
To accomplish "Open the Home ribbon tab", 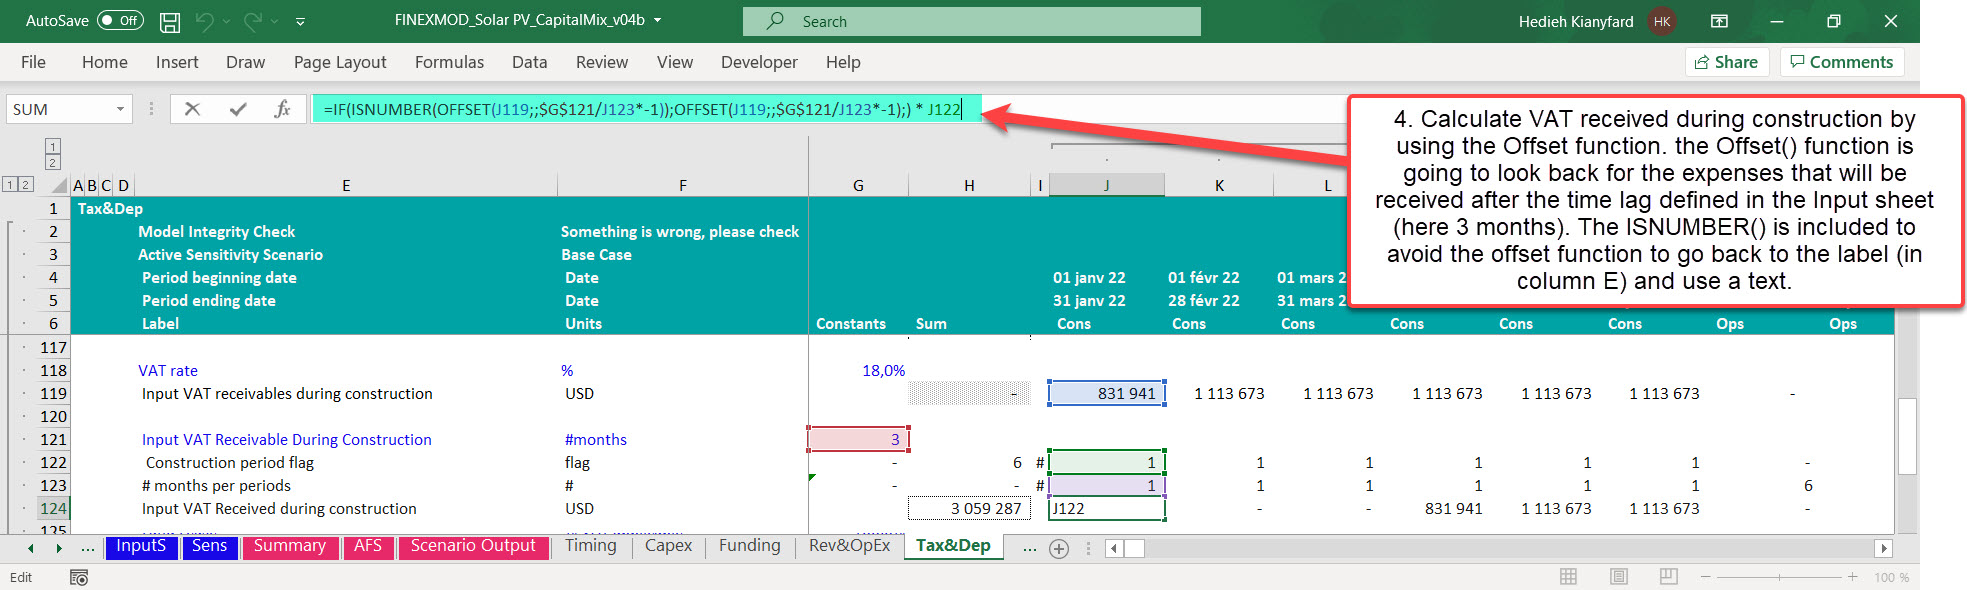I will 105,62.
